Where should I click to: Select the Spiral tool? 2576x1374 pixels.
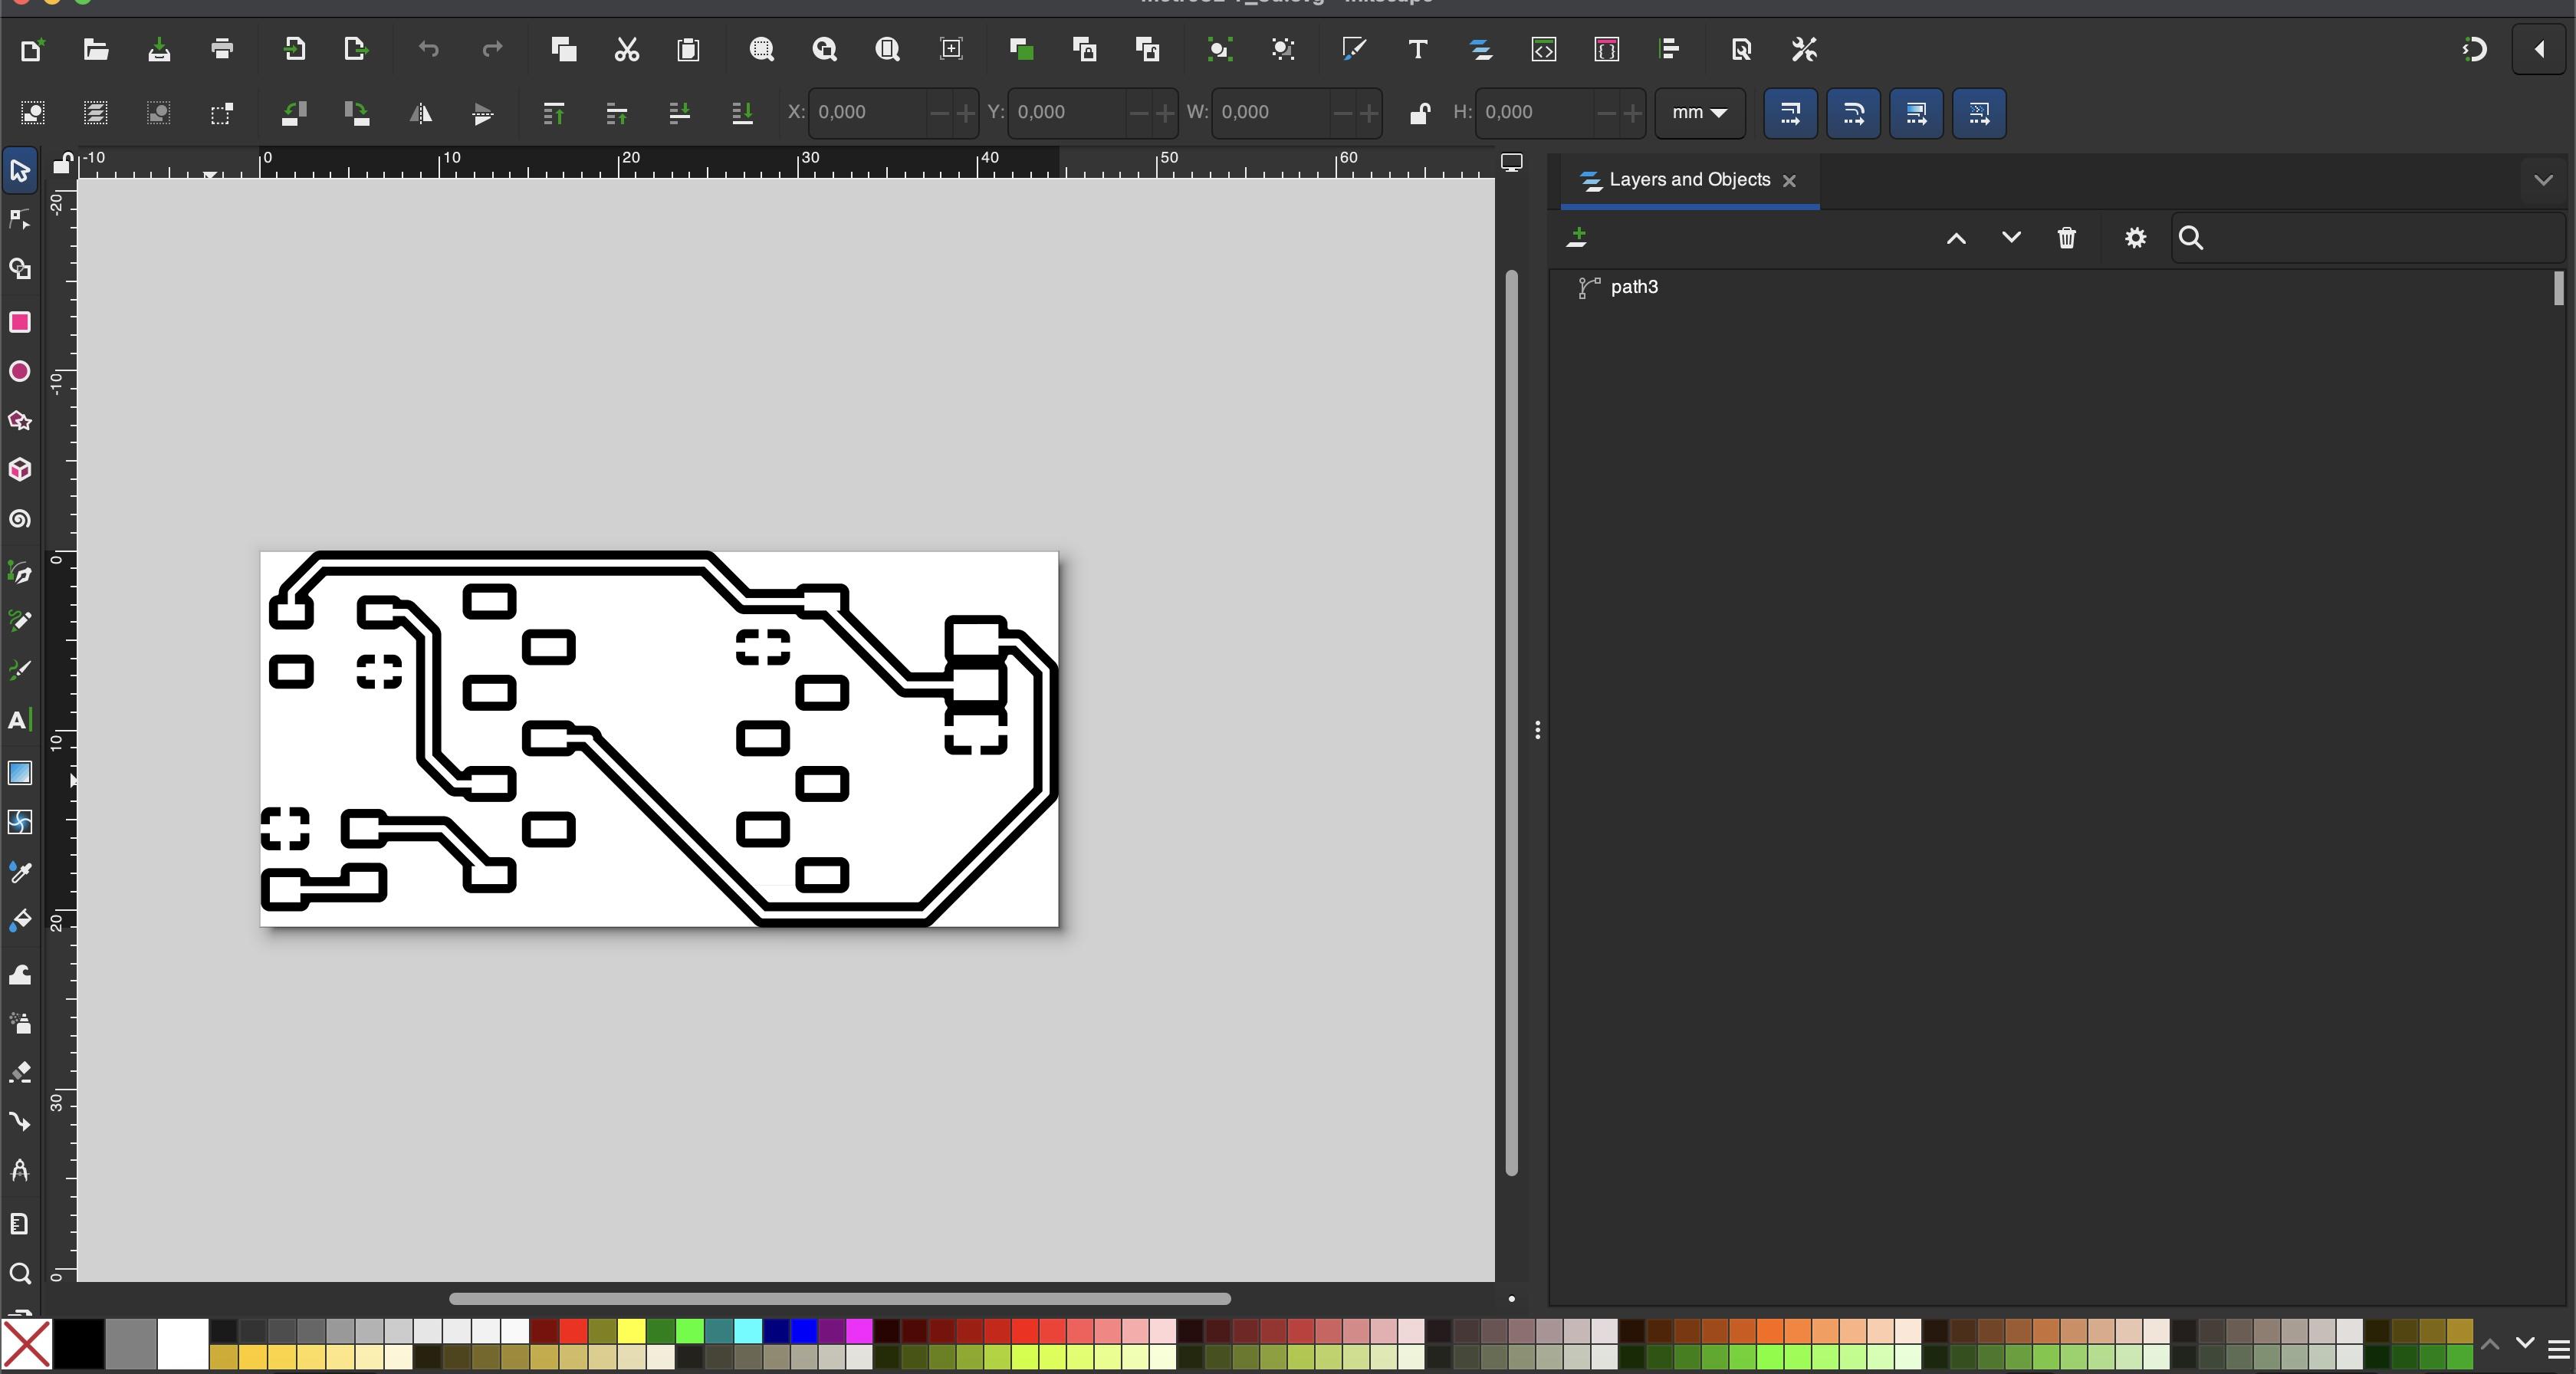19,520
